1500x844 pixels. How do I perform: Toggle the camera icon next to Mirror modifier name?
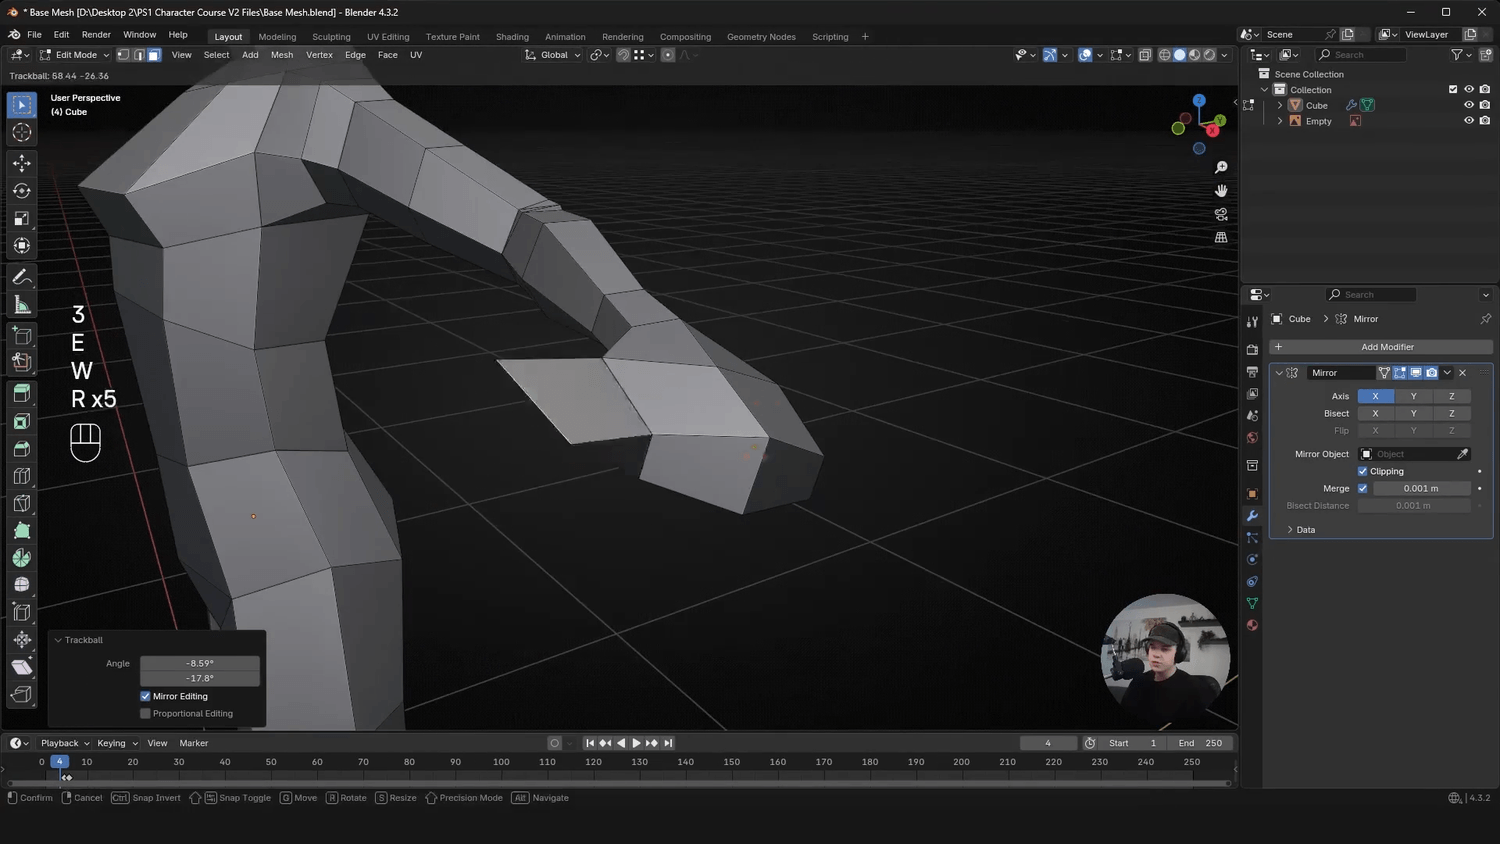pos(1431,372)
